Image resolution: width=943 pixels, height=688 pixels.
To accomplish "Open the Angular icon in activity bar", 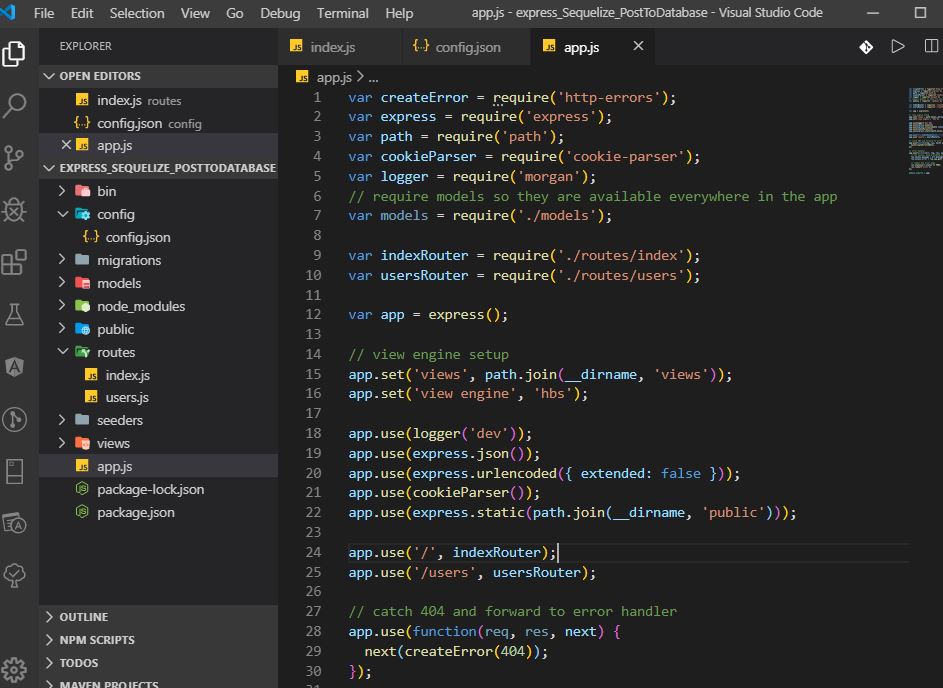I will click(x=14, y=366).
